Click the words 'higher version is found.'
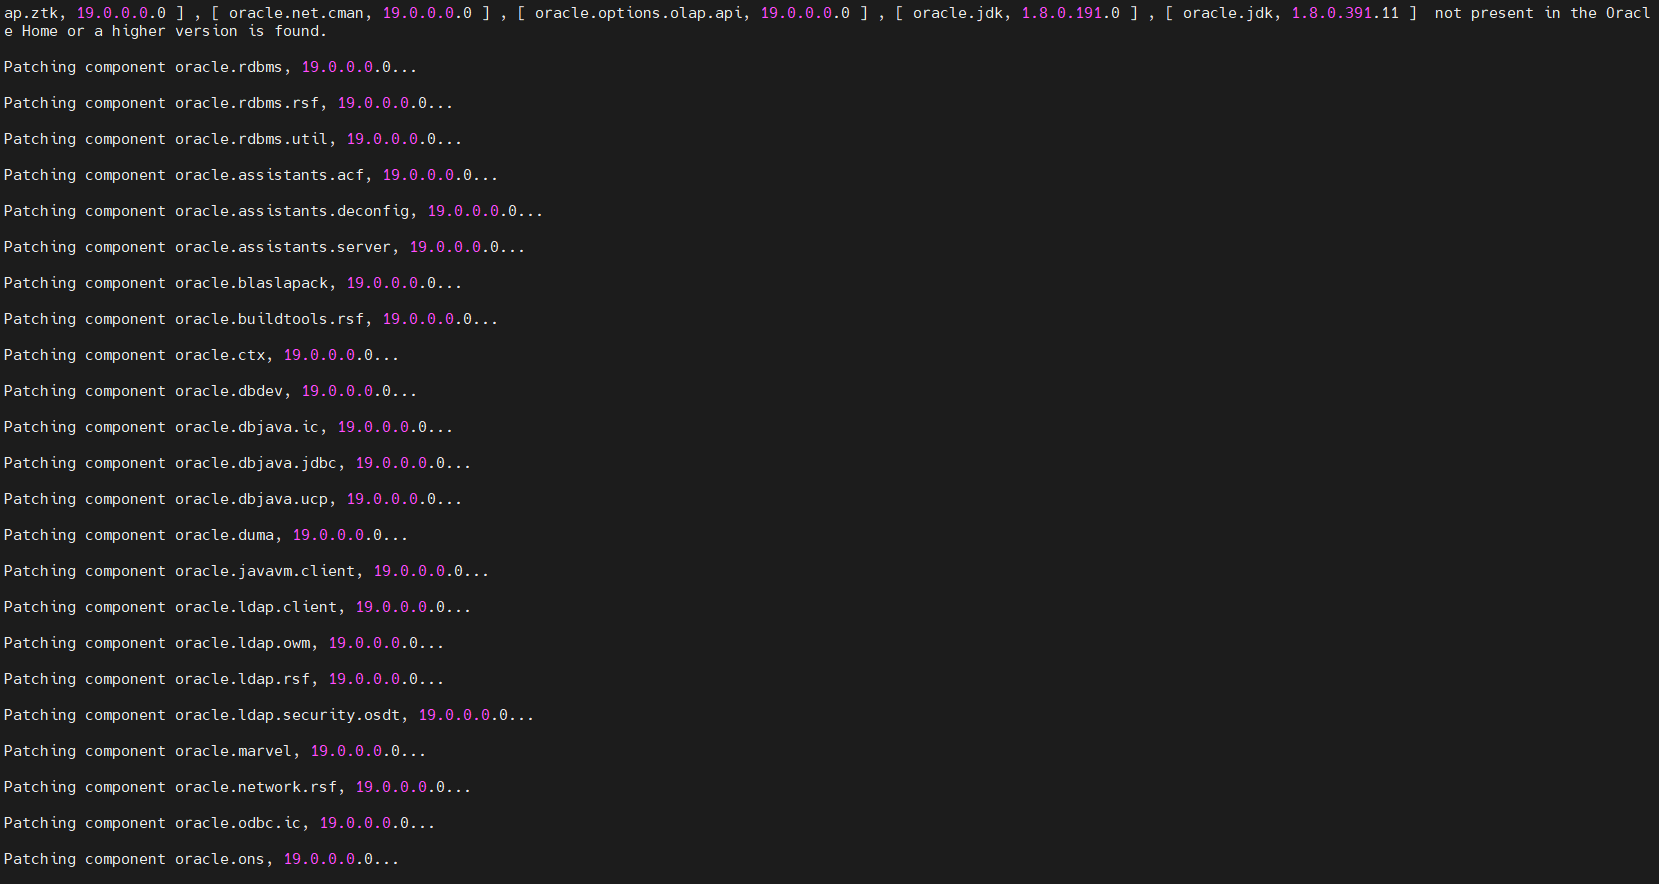This screenshot has height=884, width=1659. (x=220, y=31)
